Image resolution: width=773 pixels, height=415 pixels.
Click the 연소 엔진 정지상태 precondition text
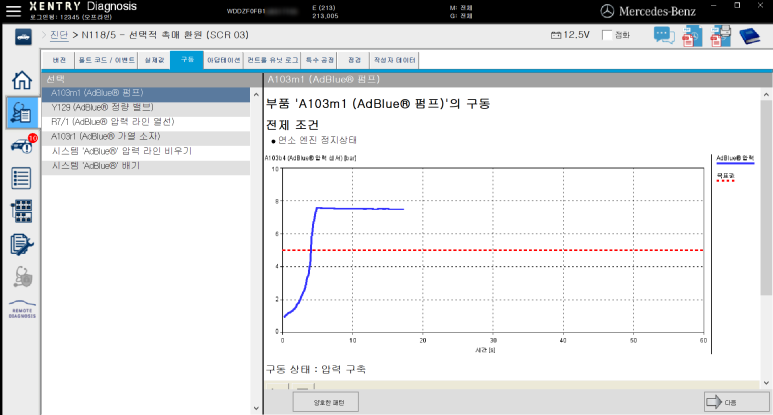(317, 140)
